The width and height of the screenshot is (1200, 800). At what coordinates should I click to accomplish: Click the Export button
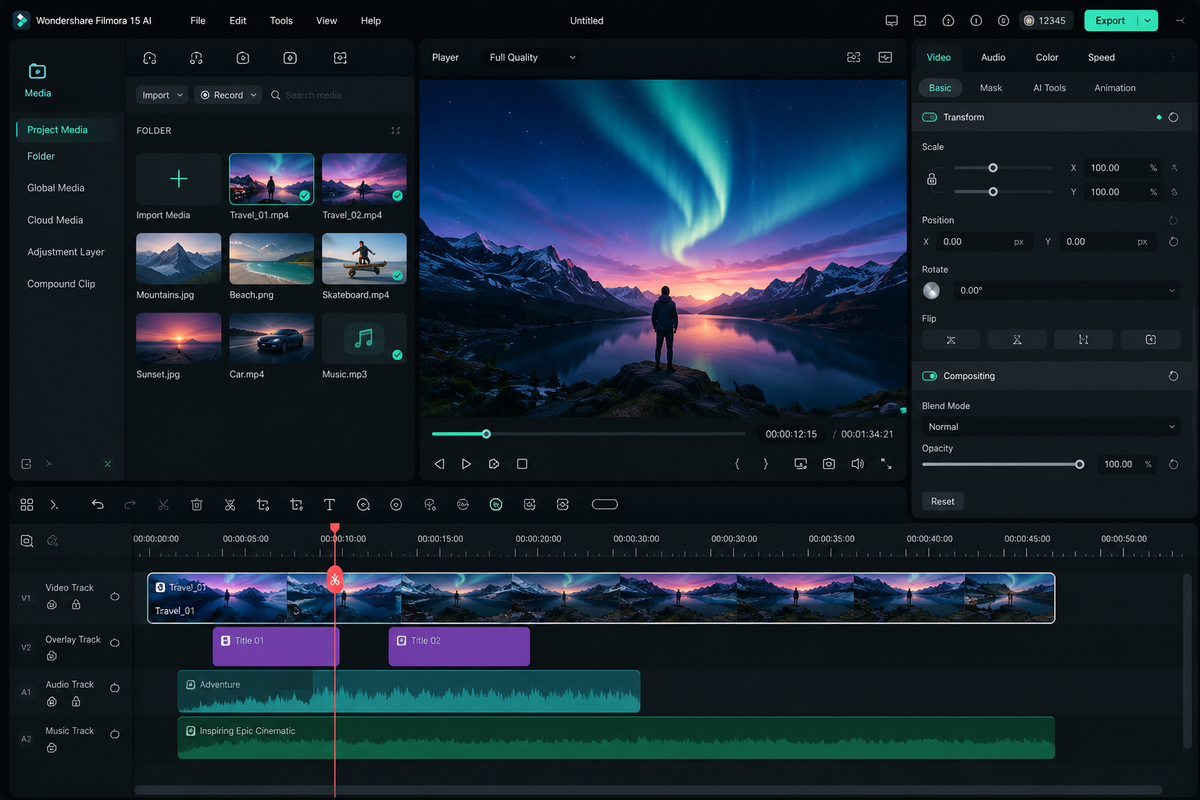pos(1111,20)
